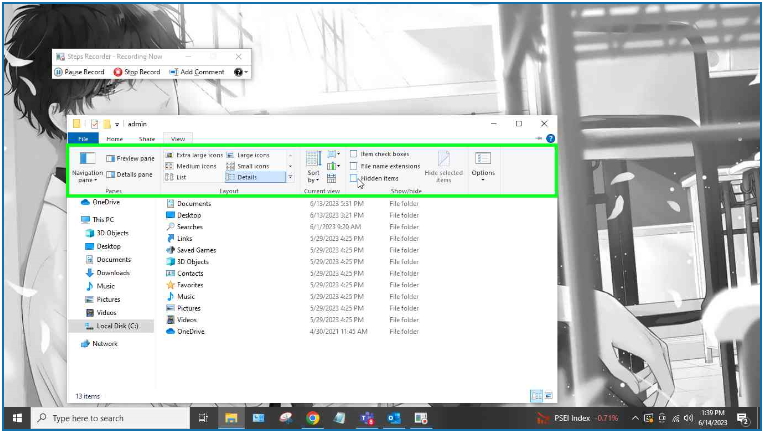Open the Group by dropdown icon

(x=334, y=154)
